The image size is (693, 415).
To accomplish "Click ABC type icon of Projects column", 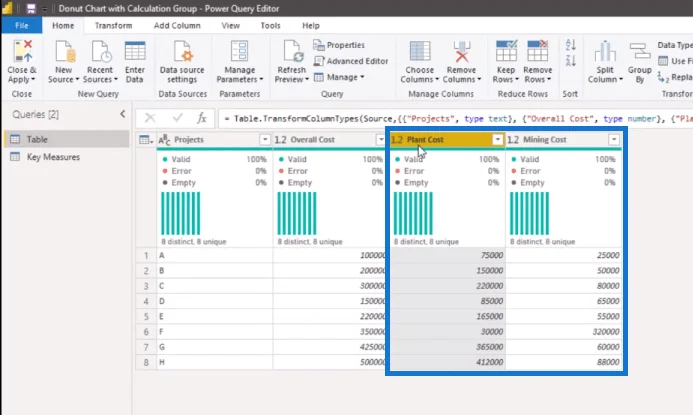I will click(164, 140).
